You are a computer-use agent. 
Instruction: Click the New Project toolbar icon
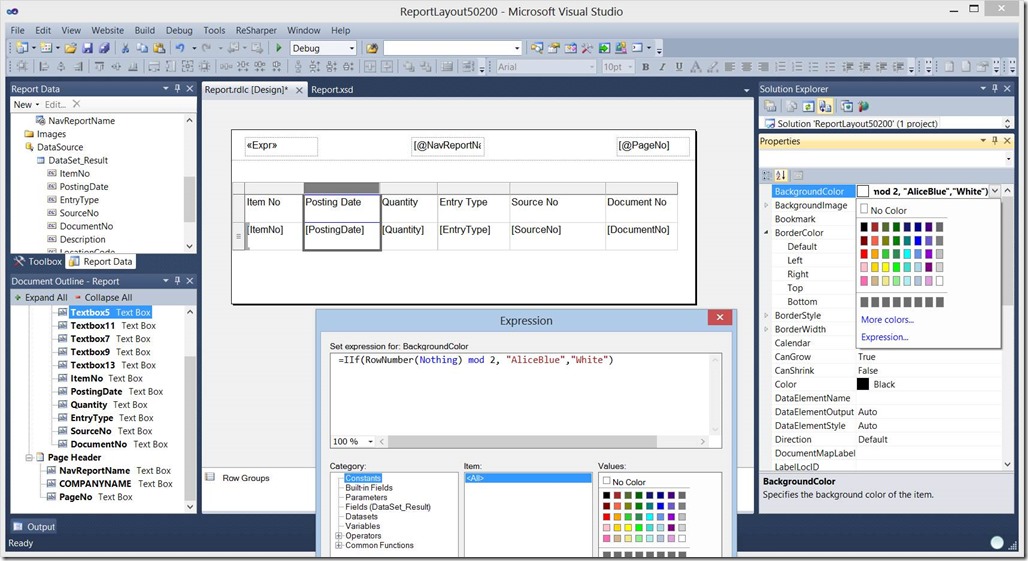click(22, 48)
